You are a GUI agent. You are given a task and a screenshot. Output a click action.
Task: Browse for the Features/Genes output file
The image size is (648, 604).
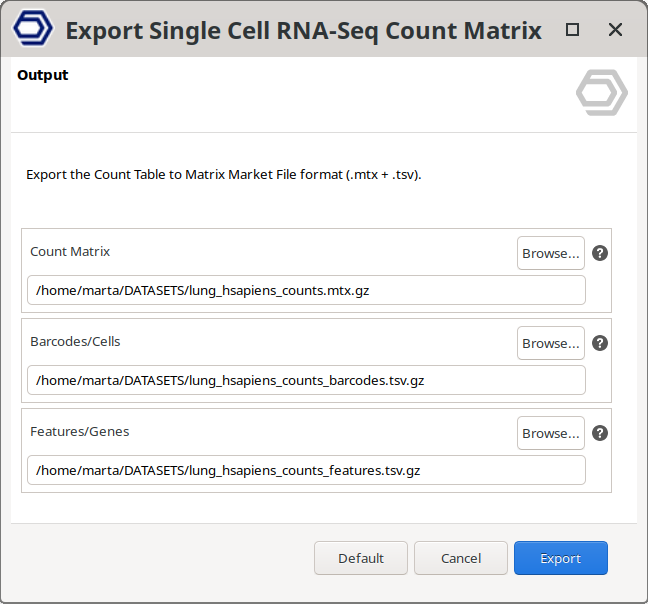pyautogui.click(x=550, y=433)
